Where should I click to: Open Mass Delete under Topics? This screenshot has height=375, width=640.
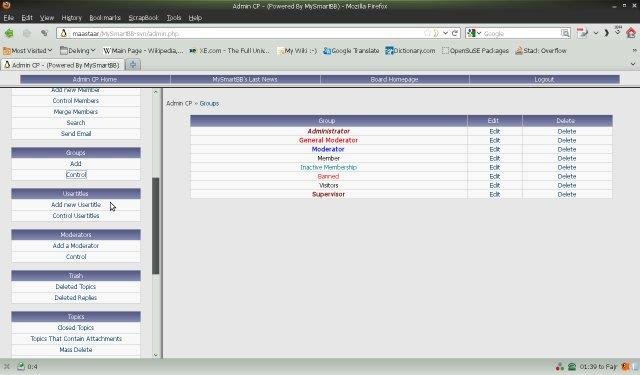pyautogui.click(x=76, y=350)
